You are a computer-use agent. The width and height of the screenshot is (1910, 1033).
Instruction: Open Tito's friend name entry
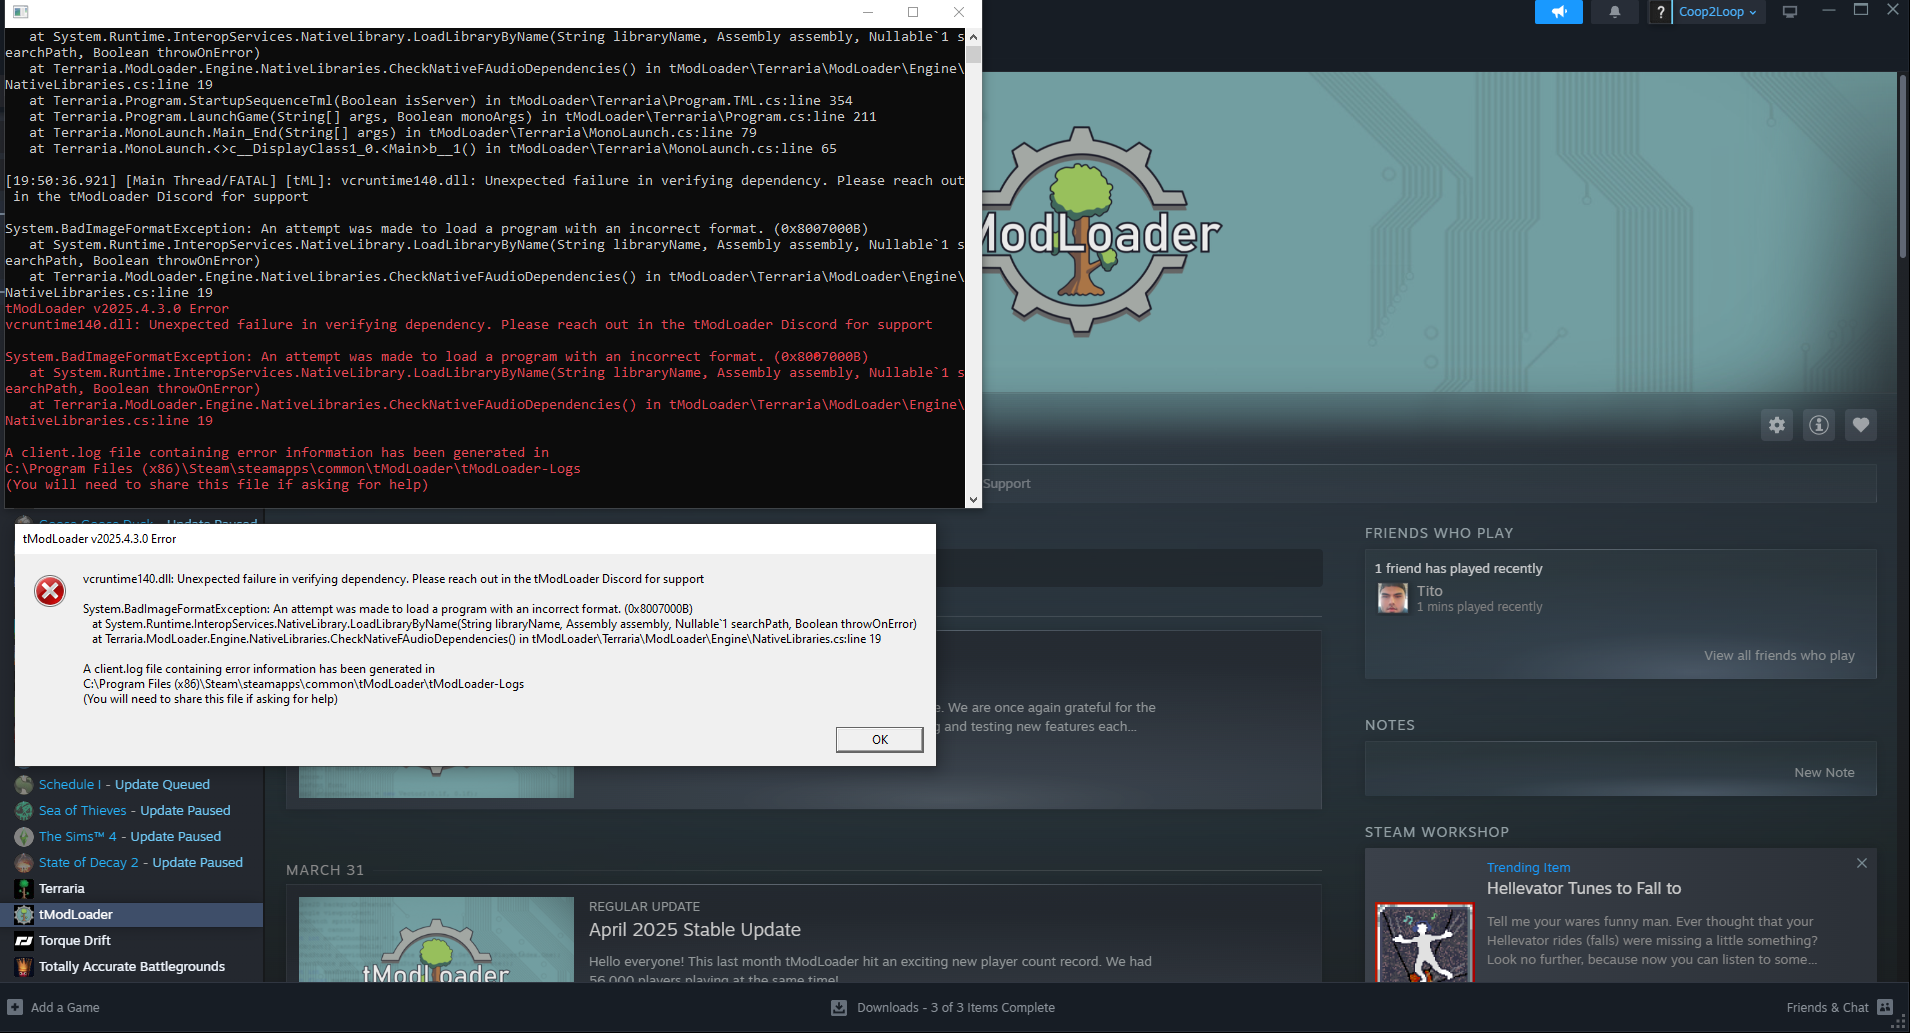1430,591
